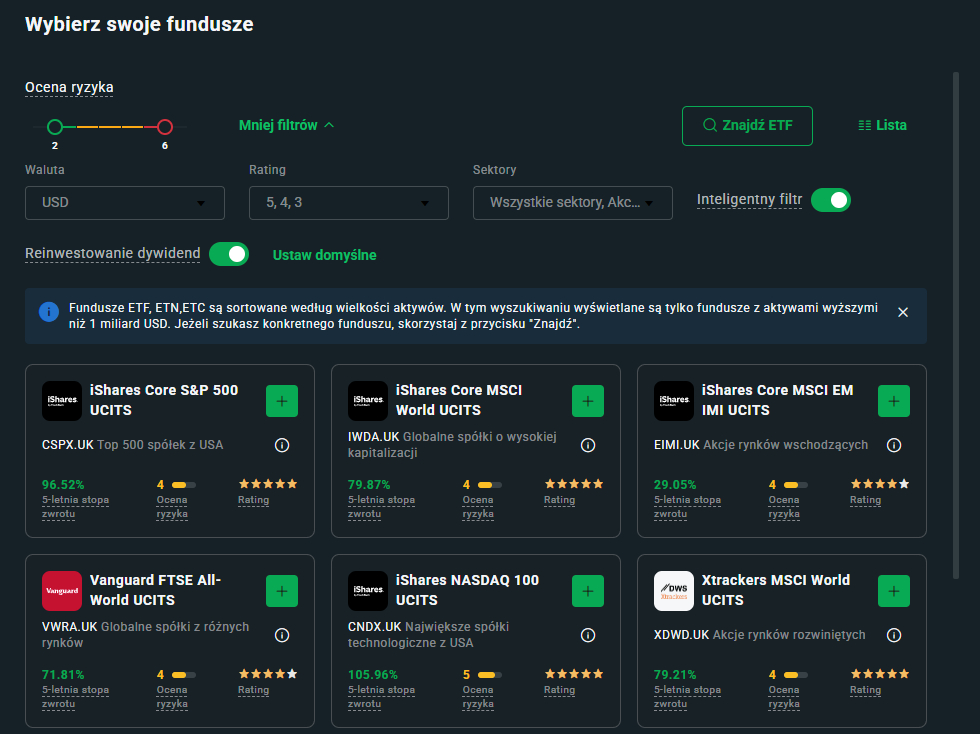The height and width of the screenshot is (734, 980).
Task: Collapse filters via Mniej filtrów
Action: (286, 125)
